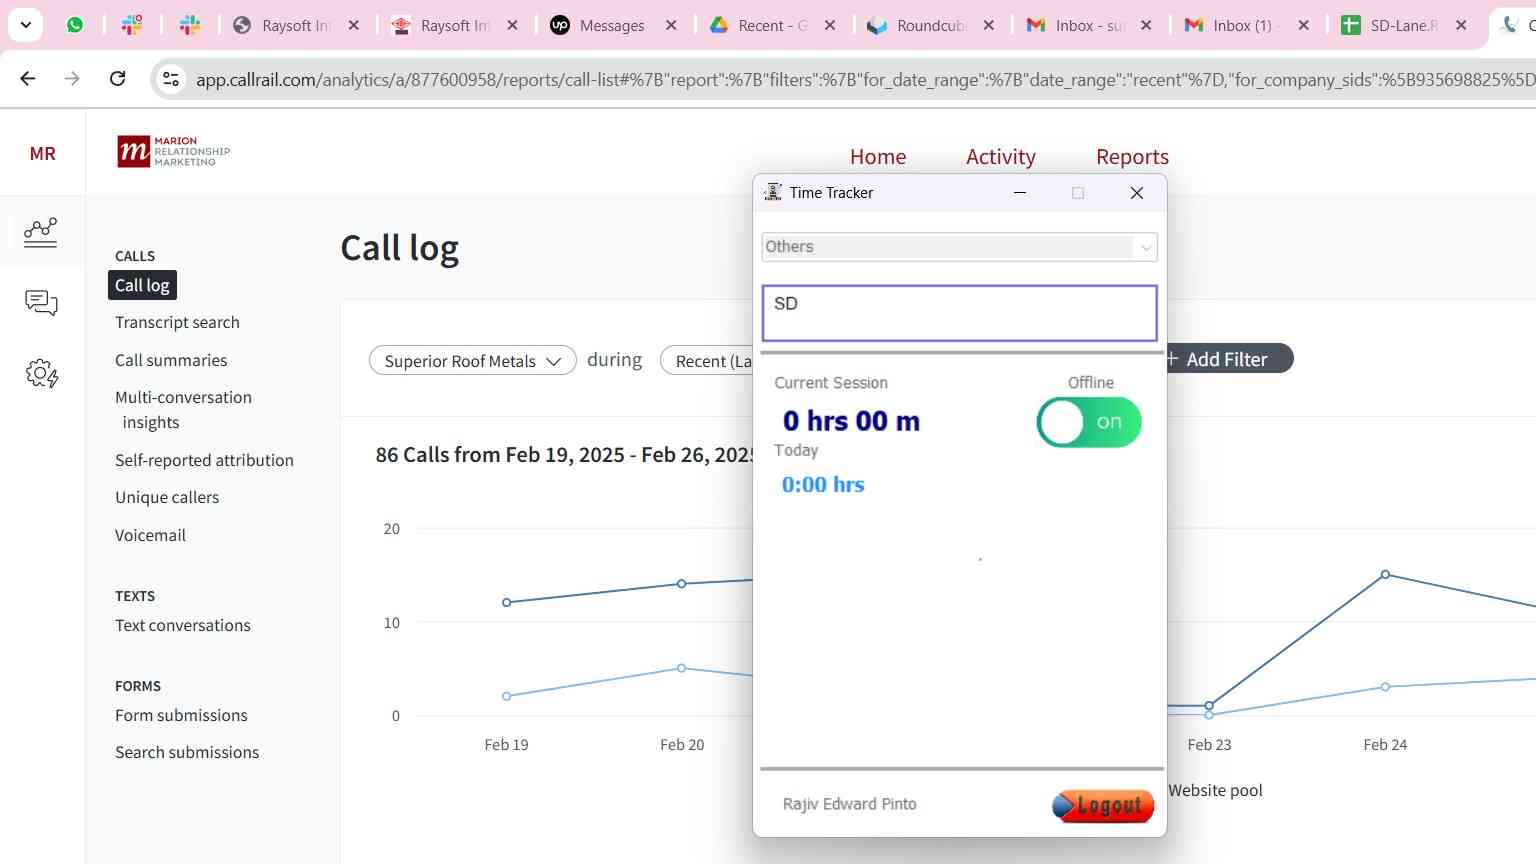Minimize the Time Tracker window
Viewport: 1536px width, 864px height.
tap(1020, 193)
